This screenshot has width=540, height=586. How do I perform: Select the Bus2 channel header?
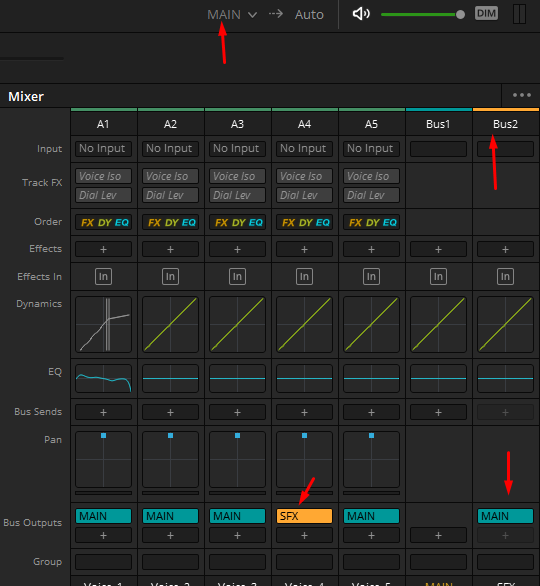click(506, 124)
